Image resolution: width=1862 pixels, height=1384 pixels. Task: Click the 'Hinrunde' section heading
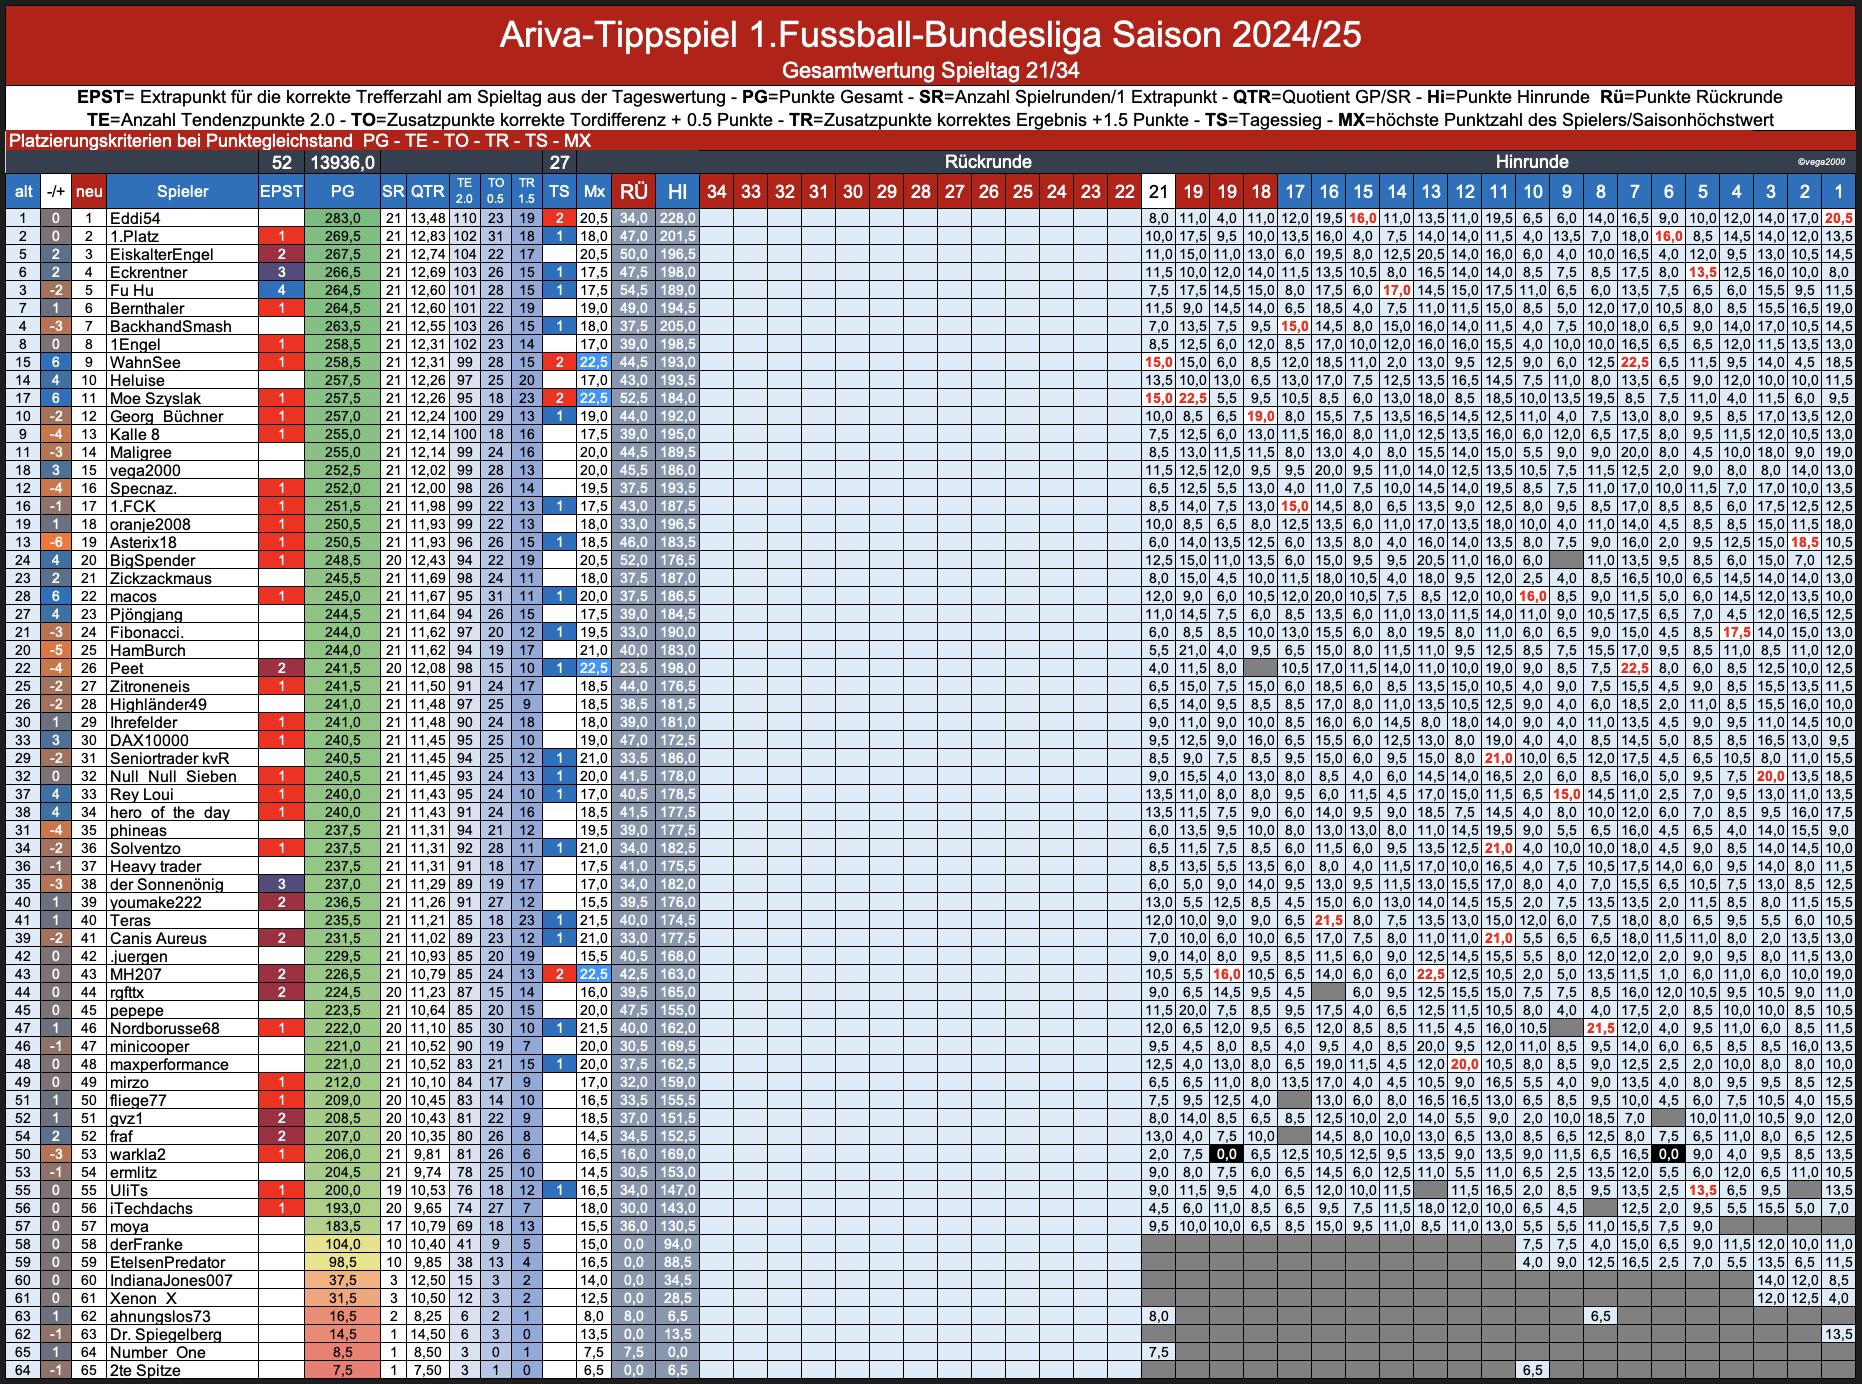1532,162
